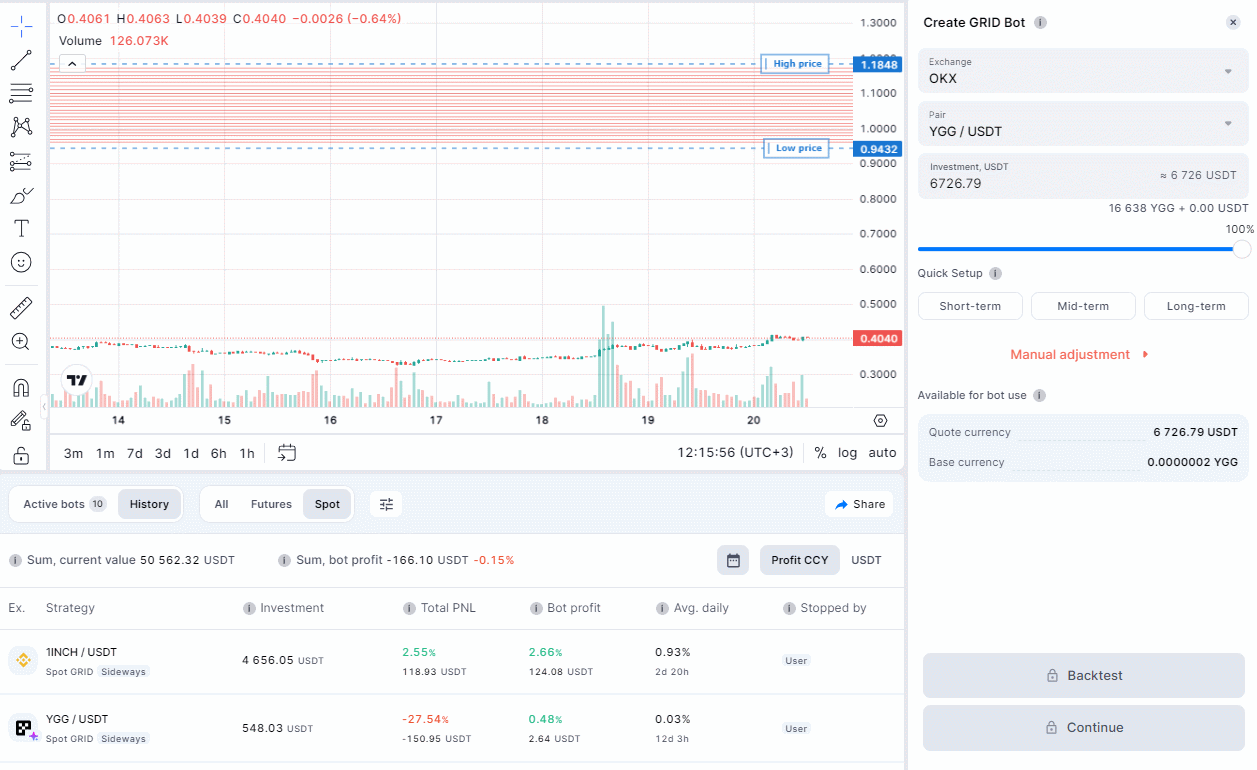Toggle percent scale on chart
1257x770 pixels.
(x=820, y=453)
